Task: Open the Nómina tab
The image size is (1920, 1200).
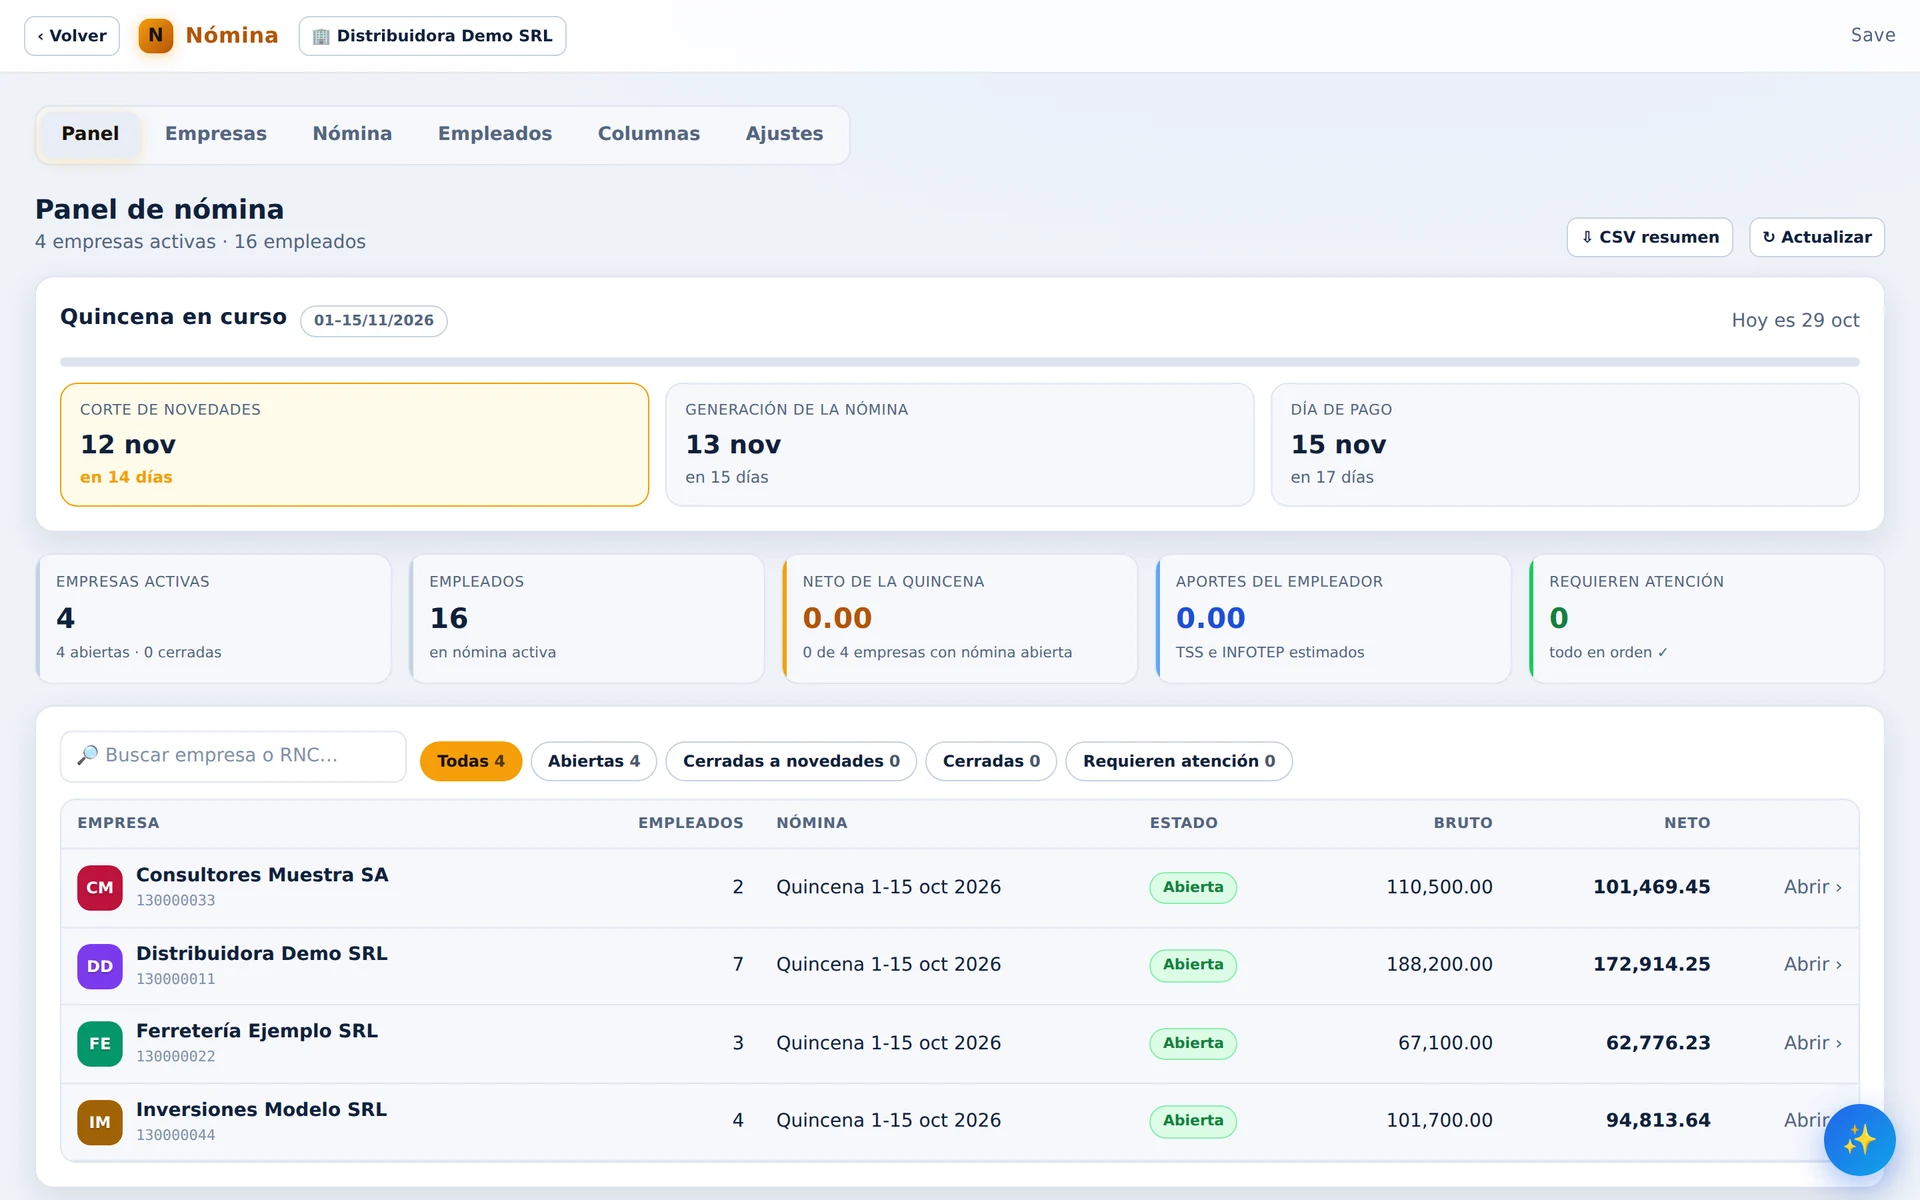Action: [x=352, y=134]
